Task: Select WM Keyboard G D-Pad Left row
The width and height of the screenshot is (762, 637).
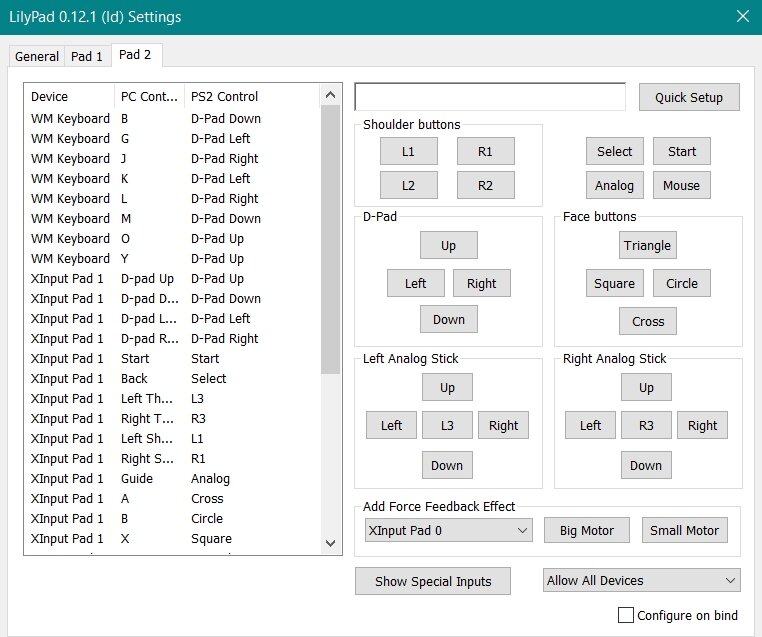Action: pyautogui.click(x=173, y=138)
